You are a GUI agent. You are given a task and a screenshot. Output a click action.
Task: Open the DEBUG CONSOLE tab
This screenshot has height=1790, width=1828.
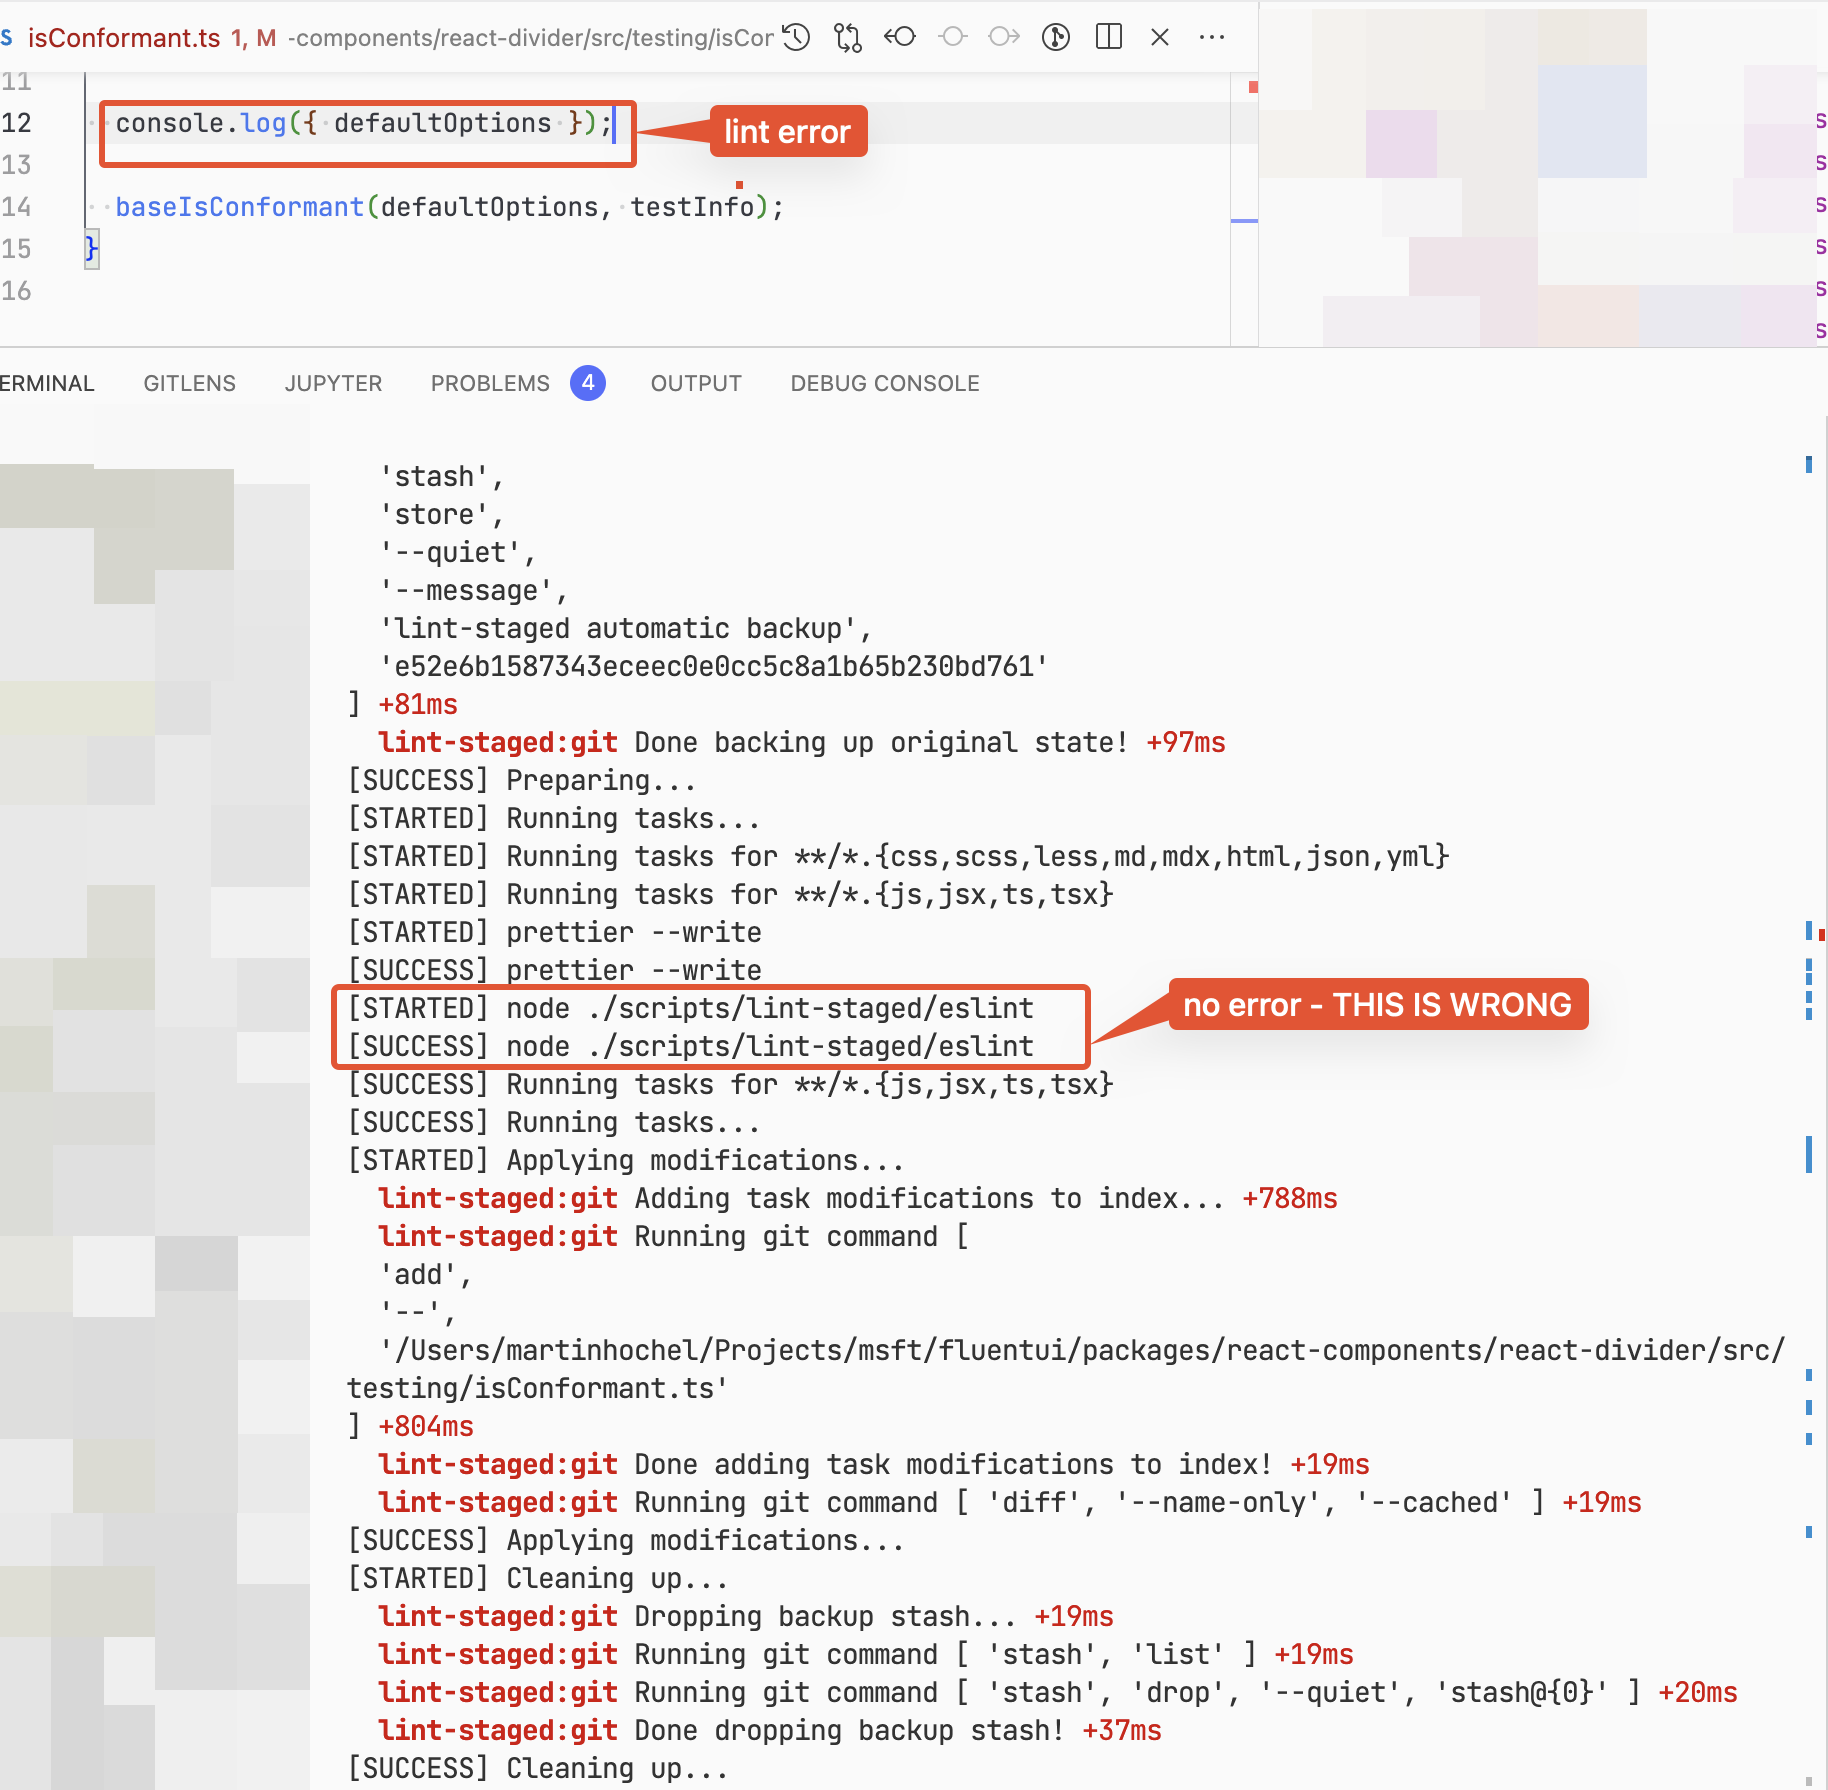(x=884, y=383)
